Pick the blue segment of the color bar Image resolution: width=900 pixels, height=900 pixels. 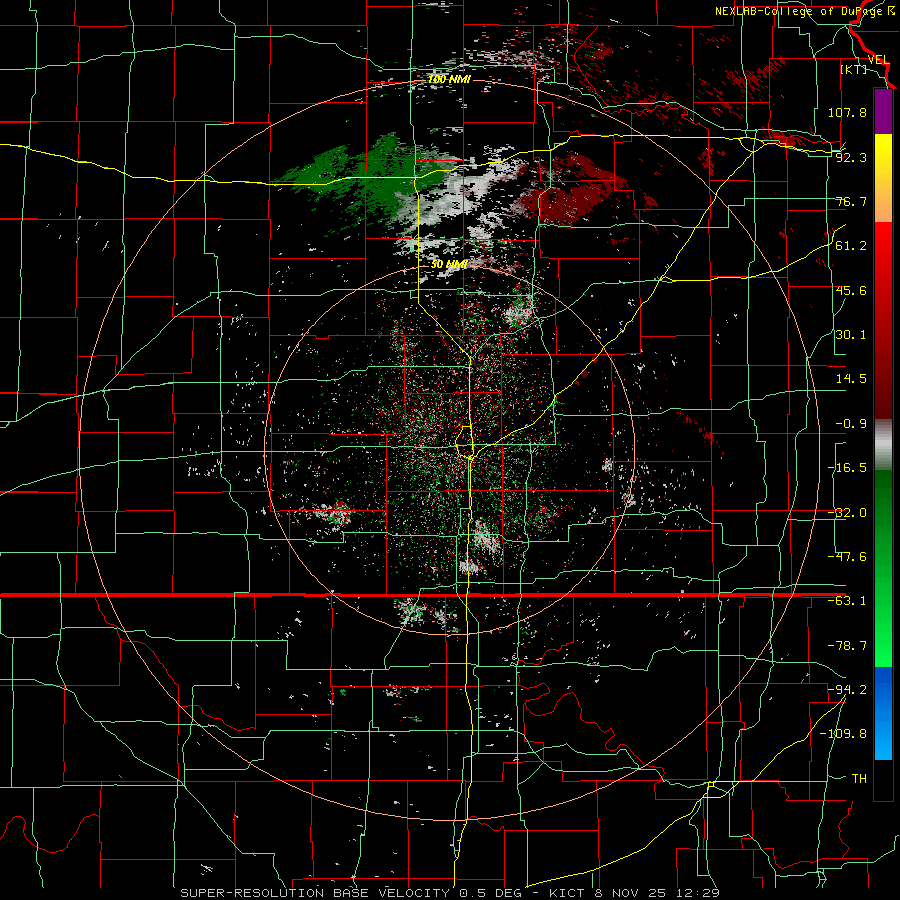tap(883, 713)
